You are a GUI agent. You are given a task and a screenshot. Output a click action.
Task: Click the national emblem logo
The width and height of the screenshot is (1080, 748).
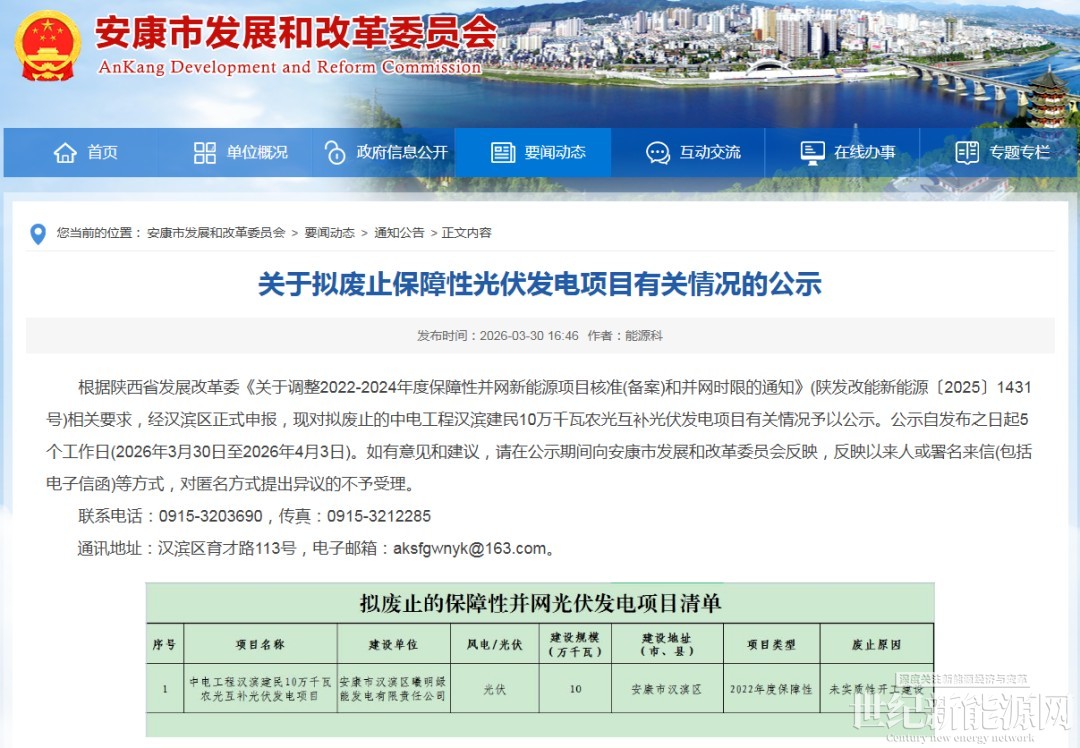pos(48,46)
